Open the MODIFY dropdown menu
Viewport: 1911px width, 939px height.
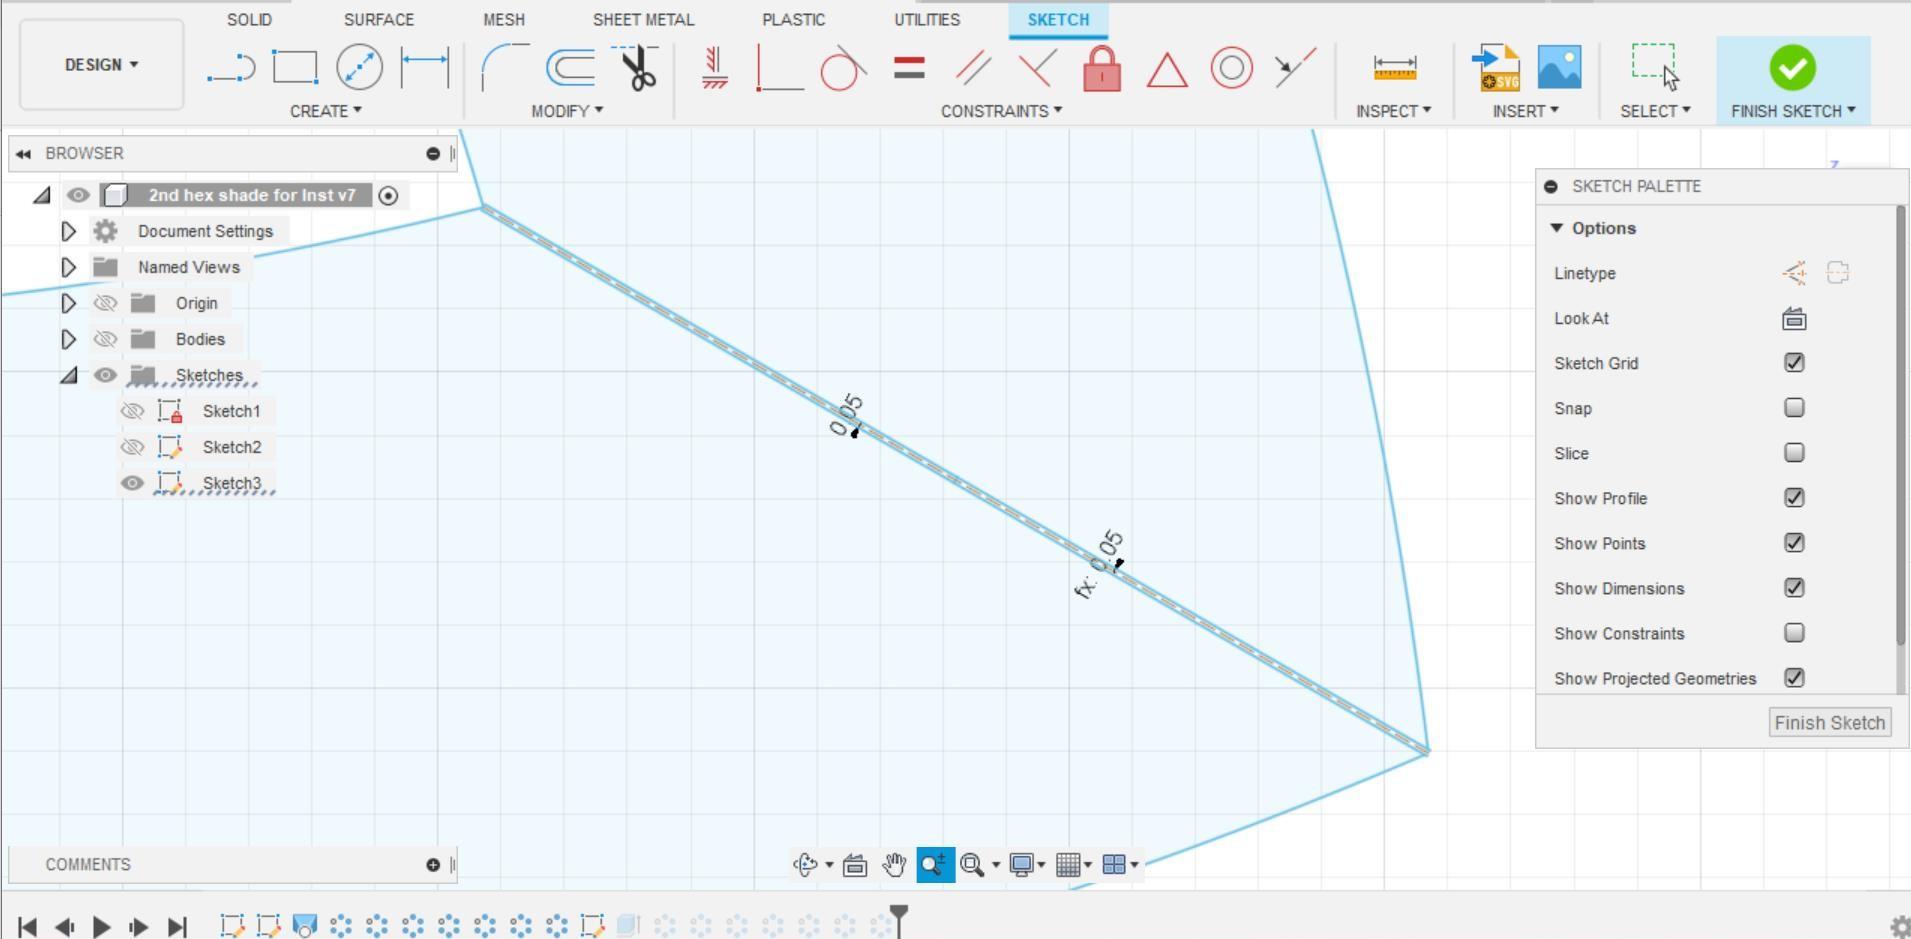[567, 111]
